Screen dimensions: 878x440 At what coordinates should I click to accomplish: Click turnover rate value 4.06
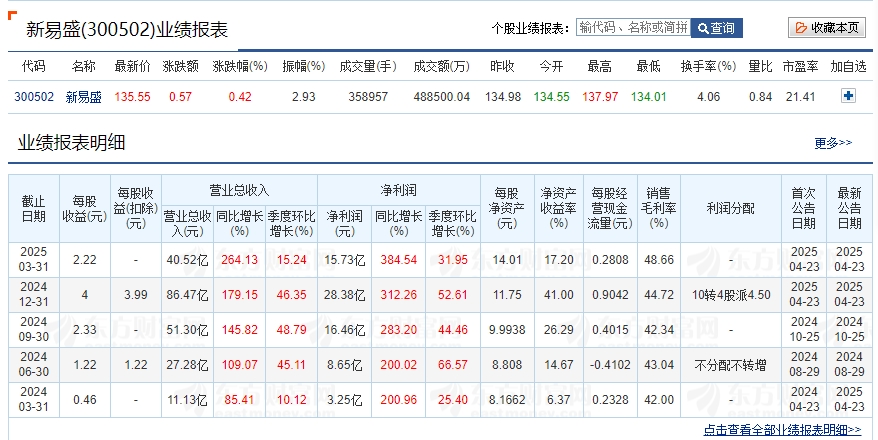708,97
